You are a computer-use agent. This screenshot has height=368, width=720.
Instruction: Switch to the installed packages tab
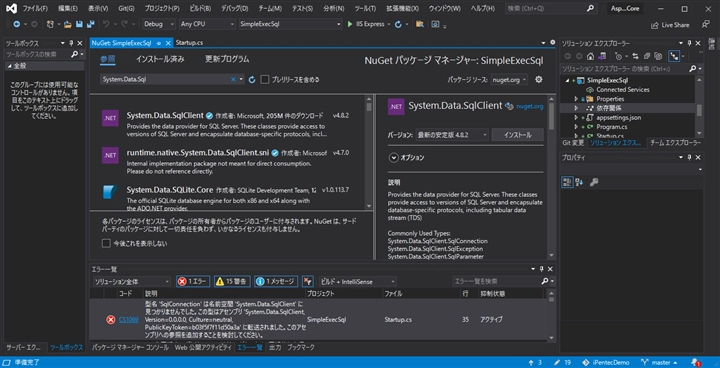click(160, 59)
